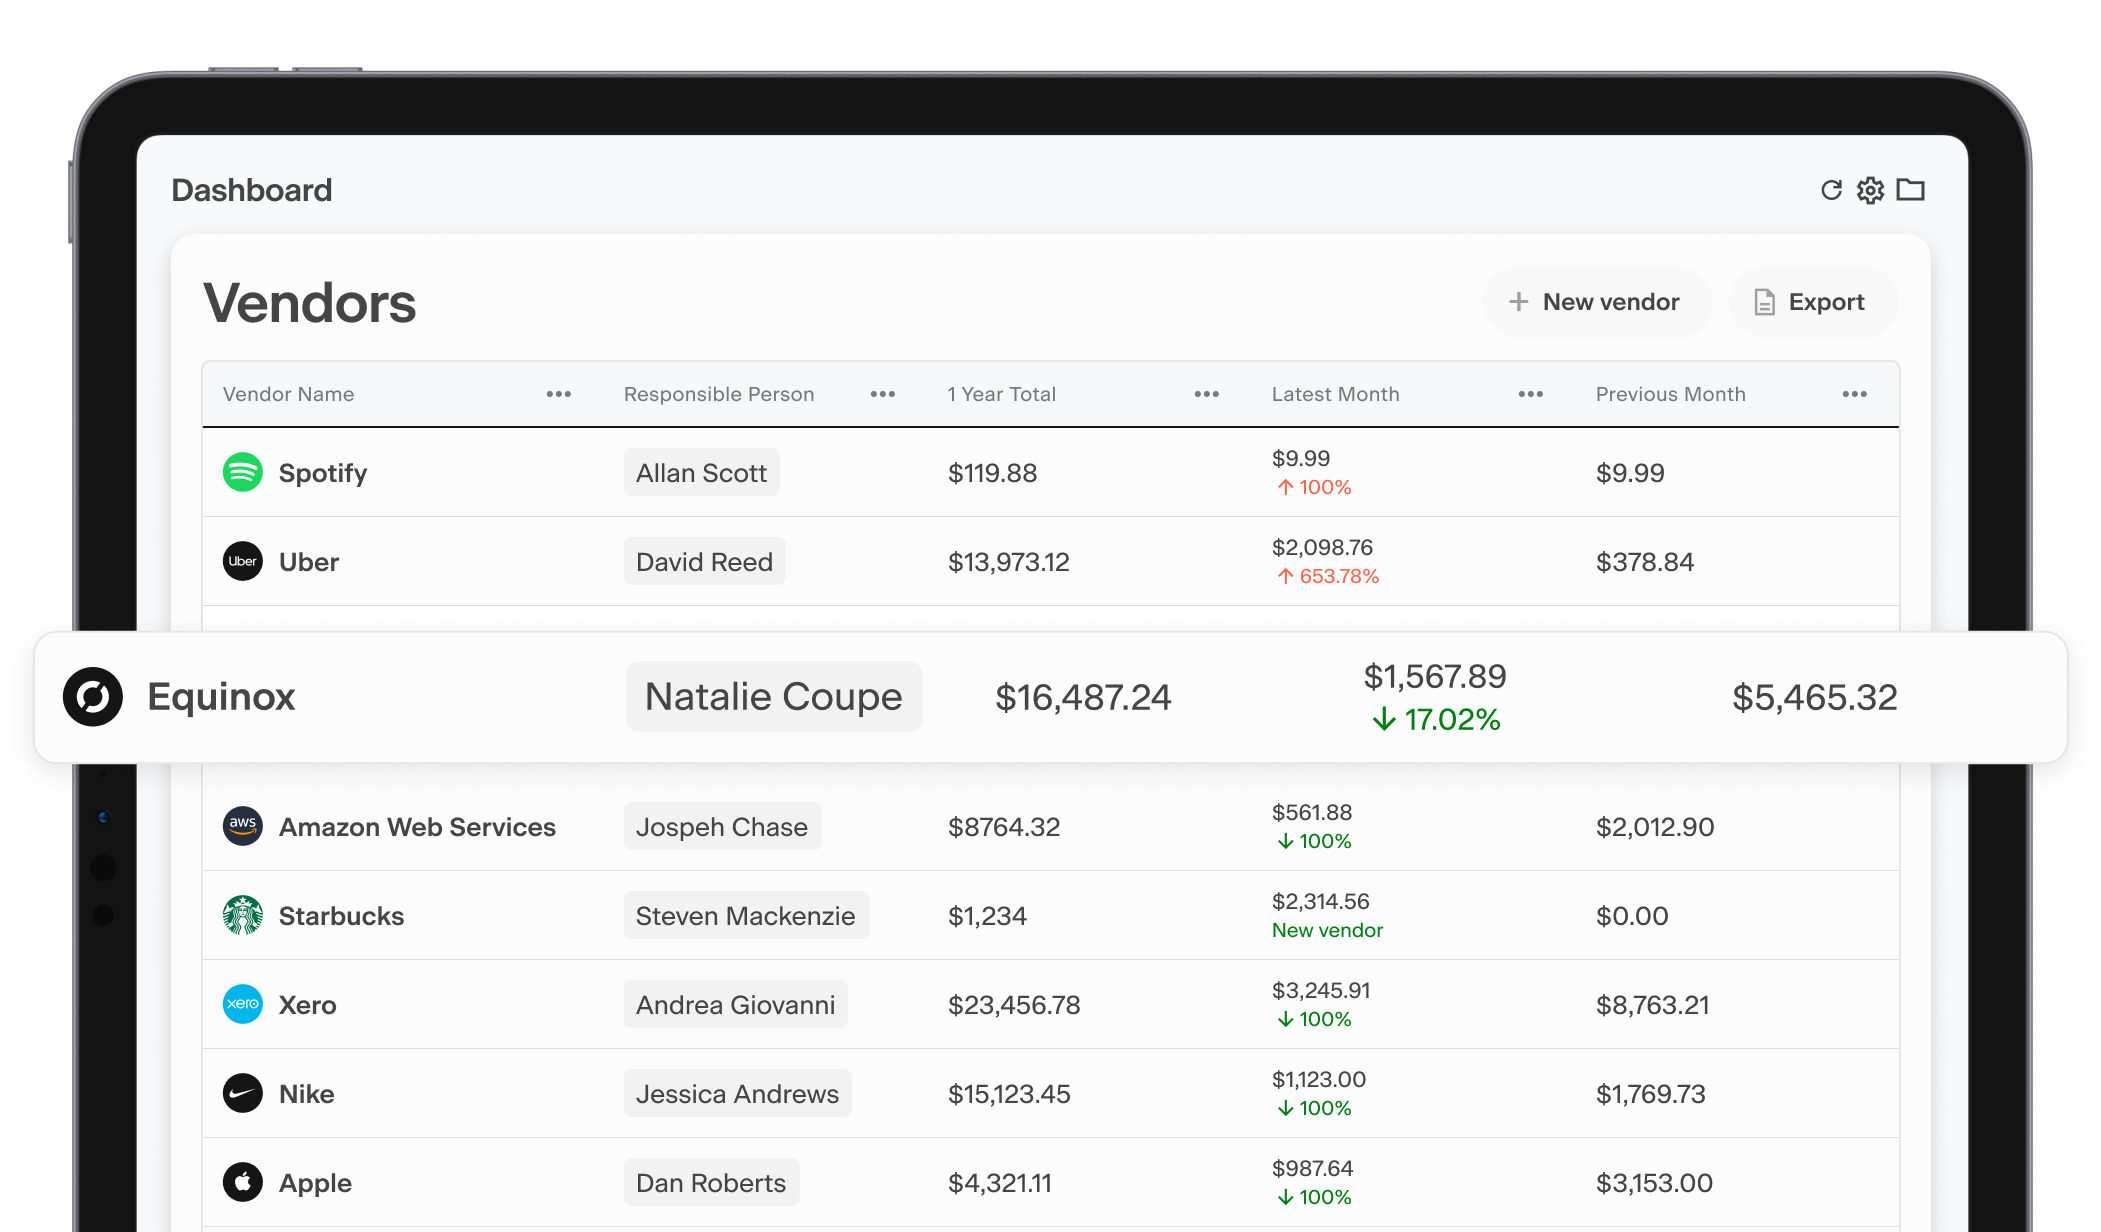Click the refresh icon in Dashboard header
The image size is (2101, 1232).
tap(1831, 190)
